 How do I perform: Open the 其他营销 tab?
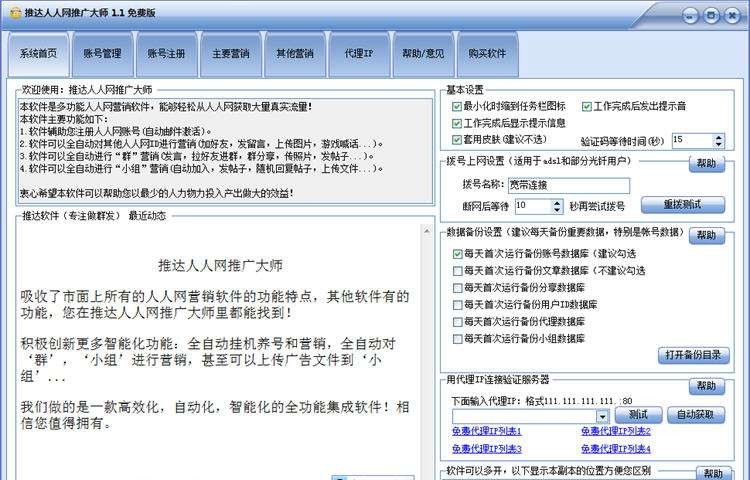pyautogui.click(x=295, y=54)
